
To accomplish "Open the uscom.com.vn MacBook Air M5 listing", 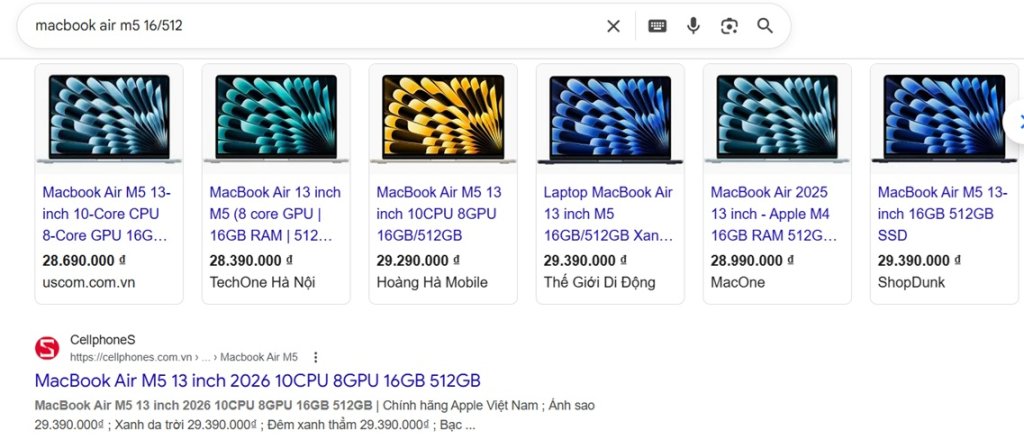I will click(106, 213).
